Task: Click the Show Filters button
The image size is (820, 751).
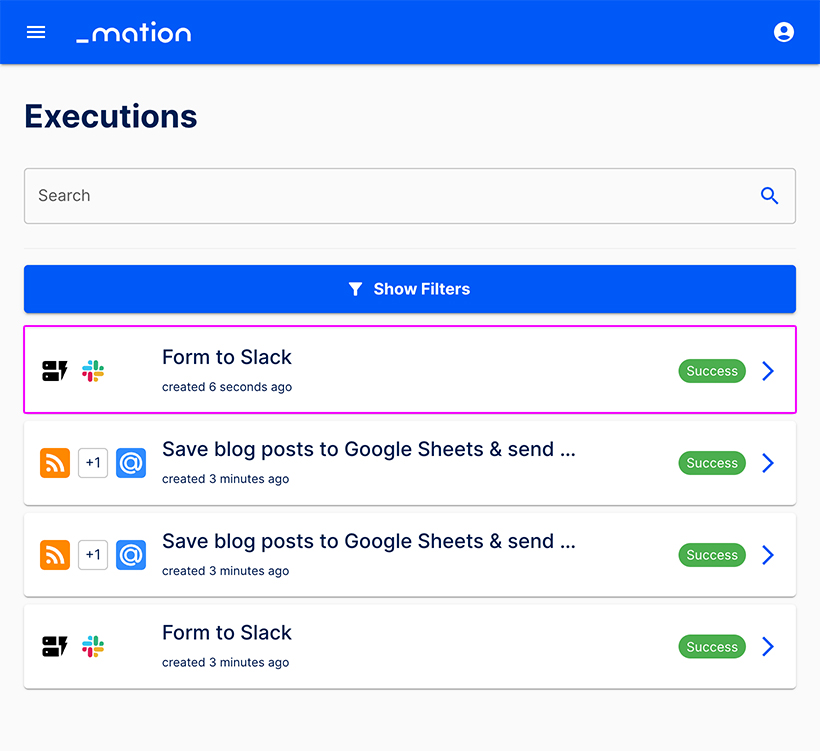Action: coord(410,288)
